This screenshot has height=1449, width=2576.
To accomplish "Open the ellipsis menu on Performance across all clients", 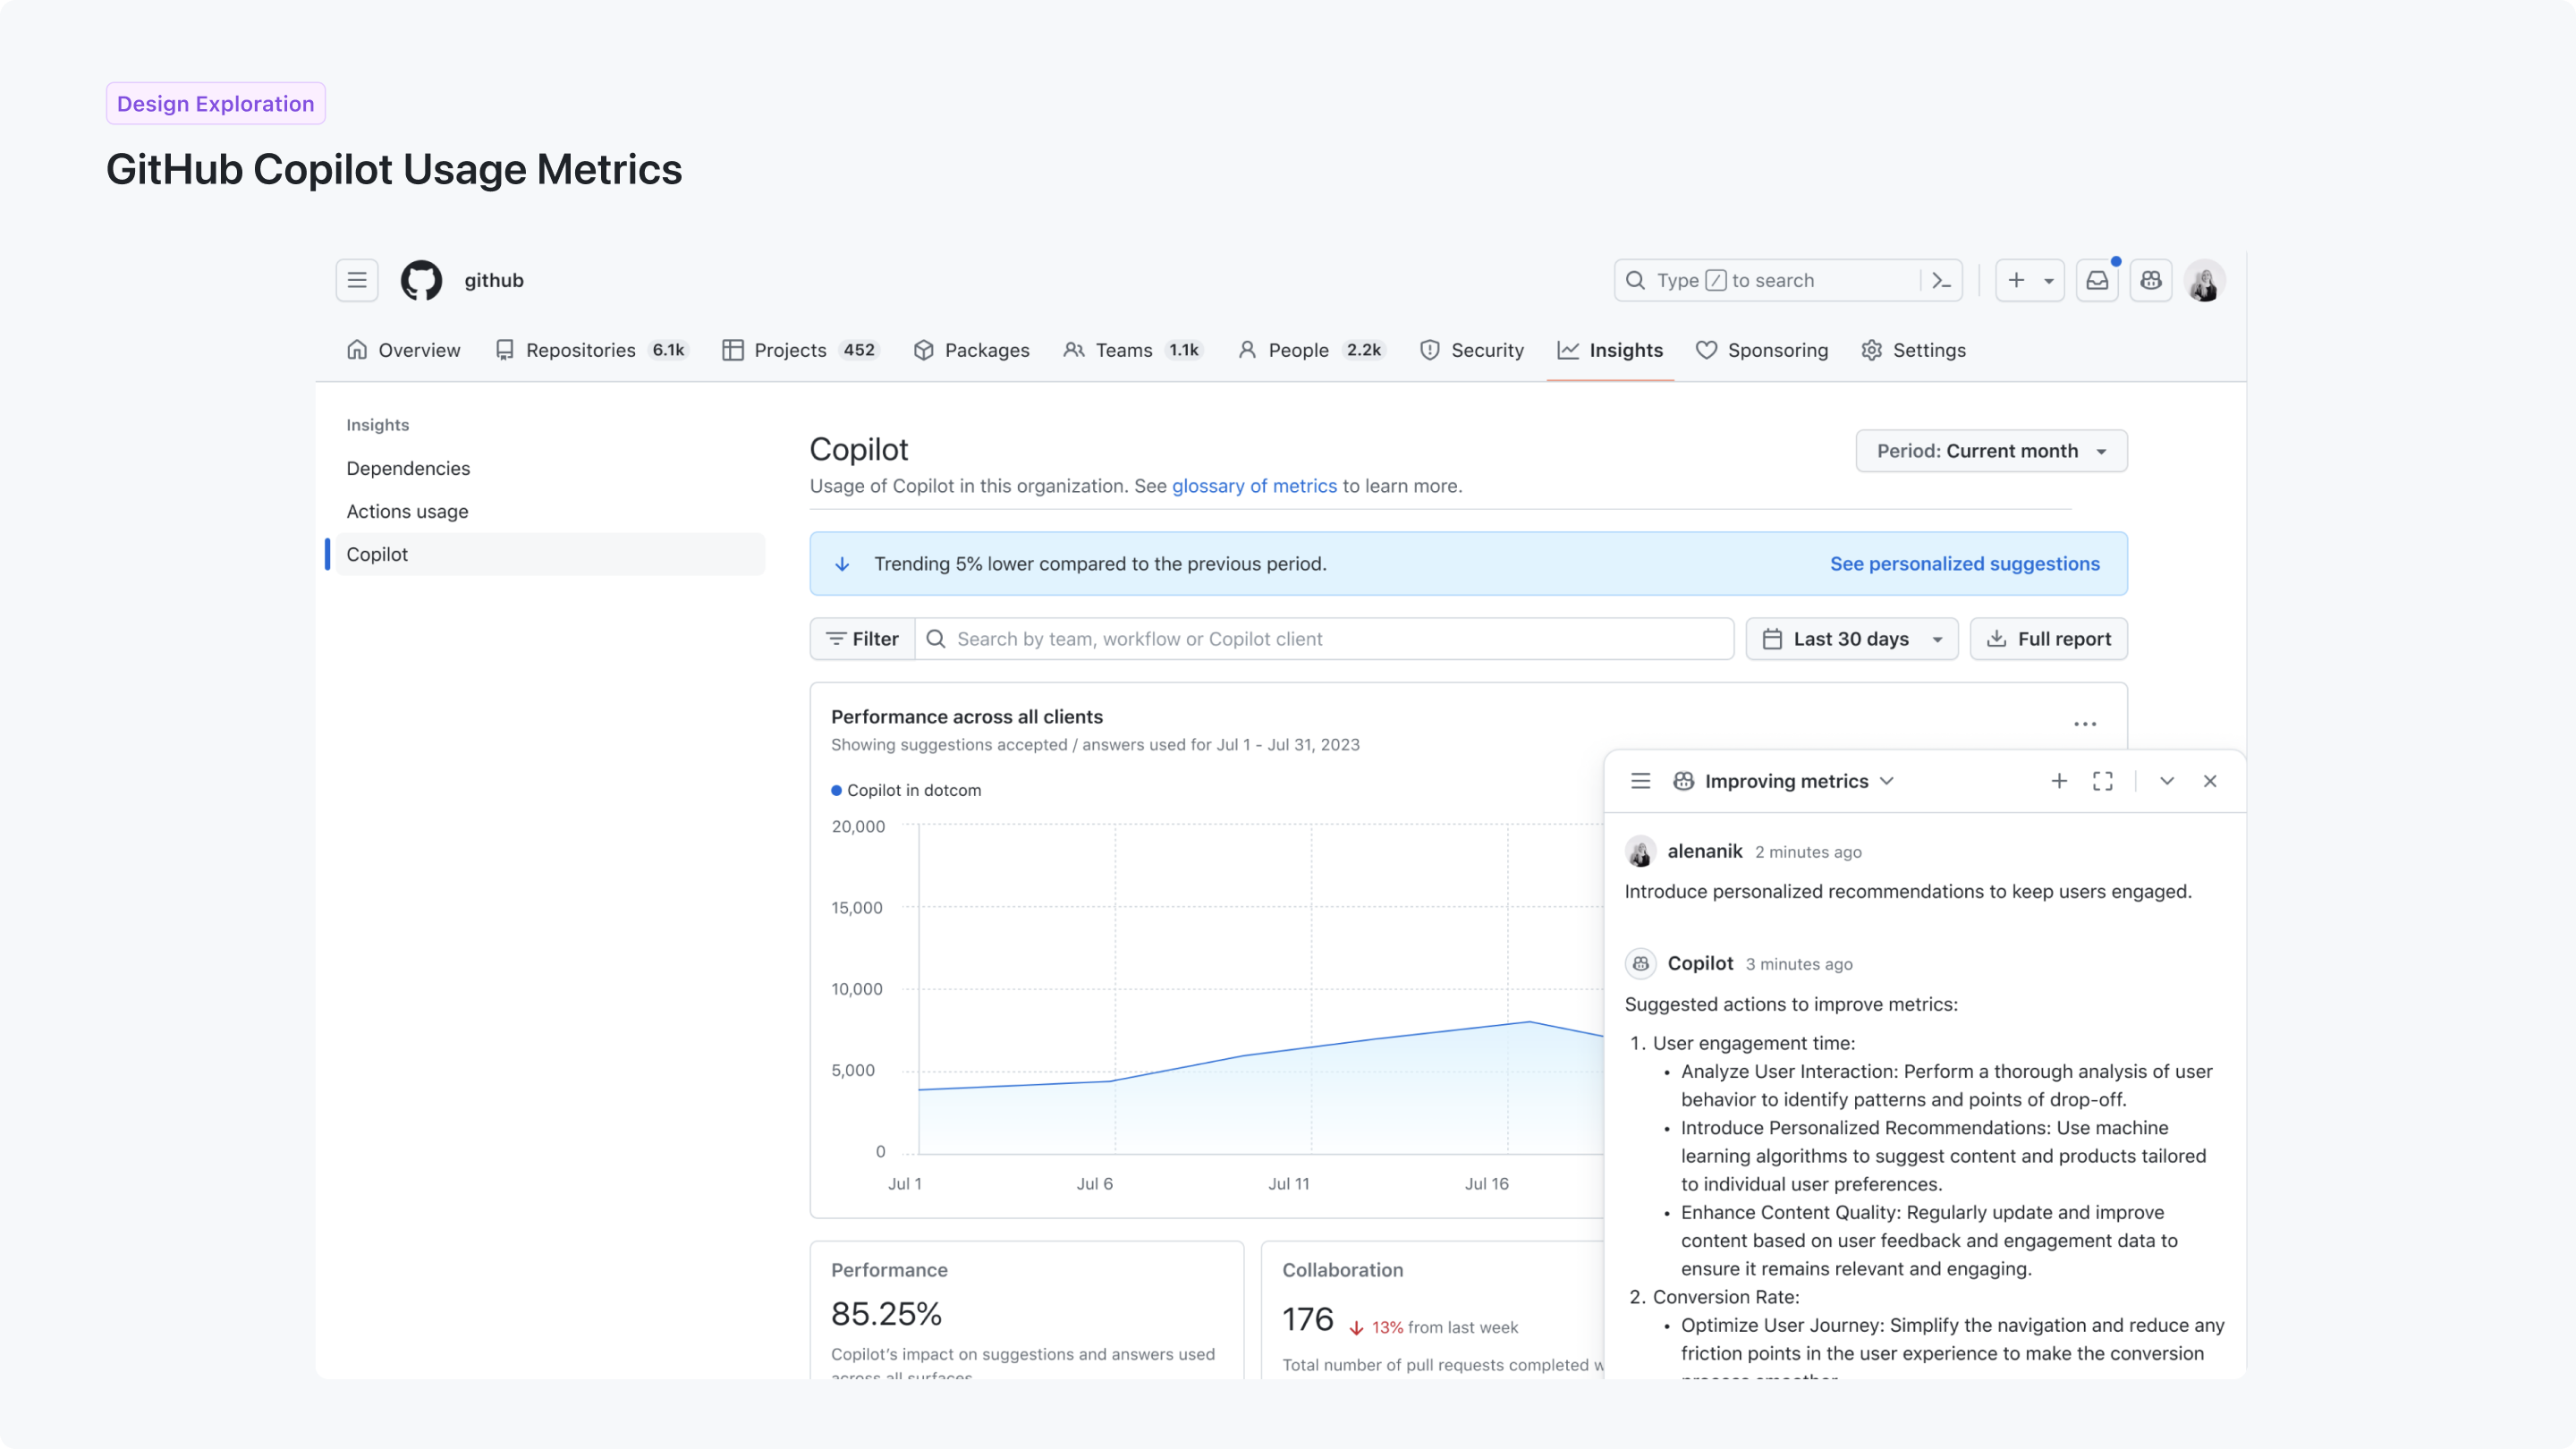I will coord(2085,723).
